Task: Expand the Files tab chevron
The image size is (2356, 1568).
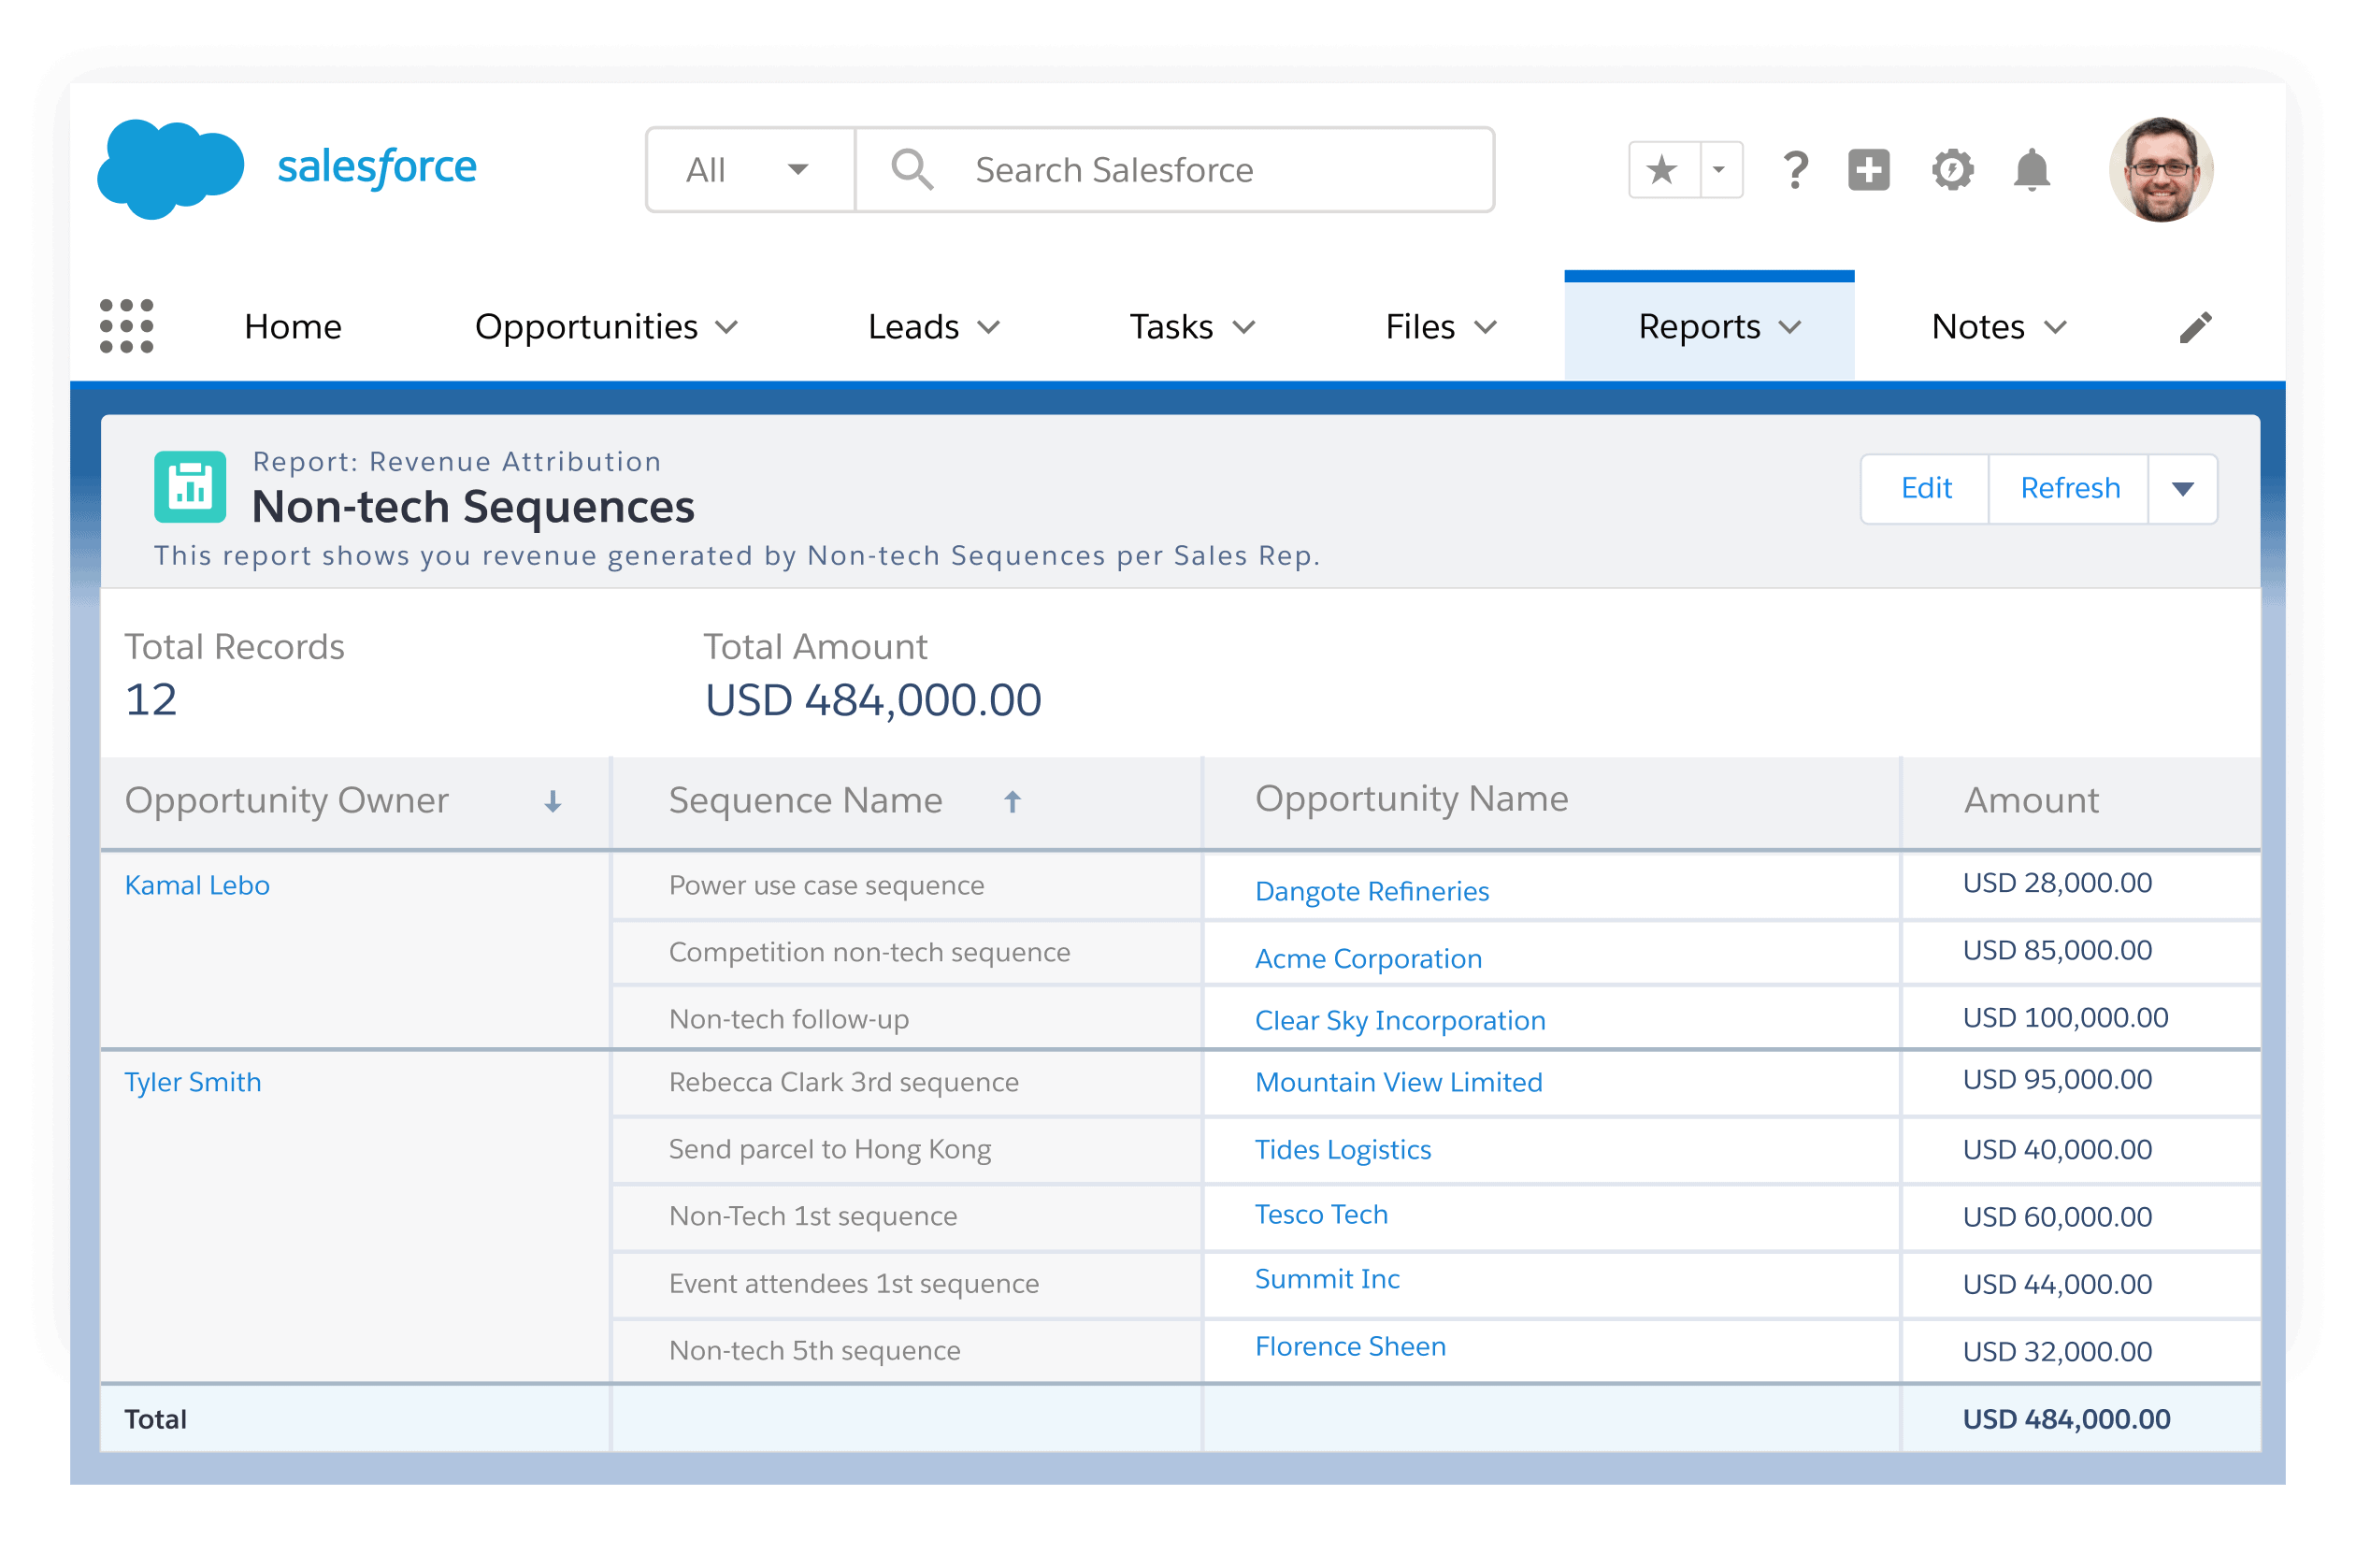Action: click(1485, 327)
